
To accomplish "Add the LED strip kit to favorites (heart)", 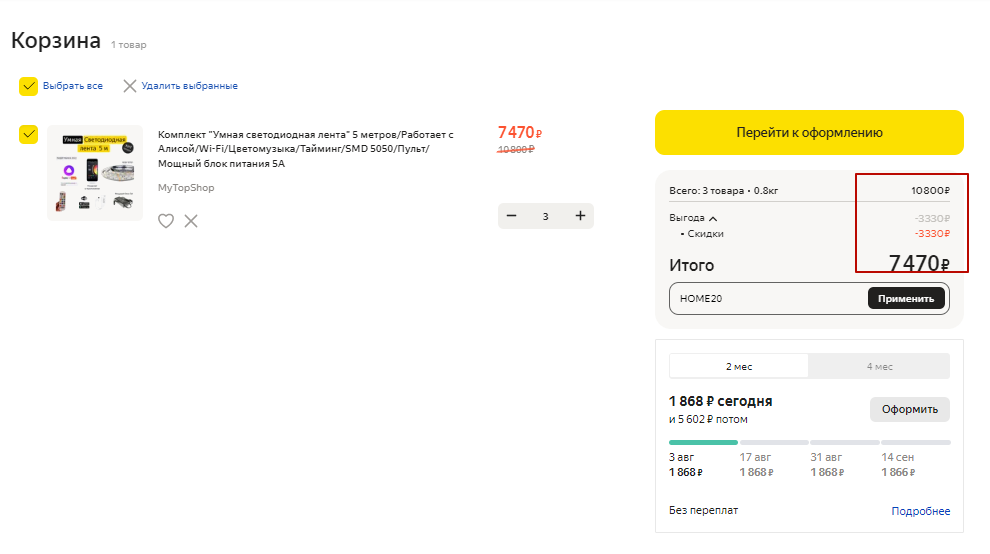I will point(166,221).
